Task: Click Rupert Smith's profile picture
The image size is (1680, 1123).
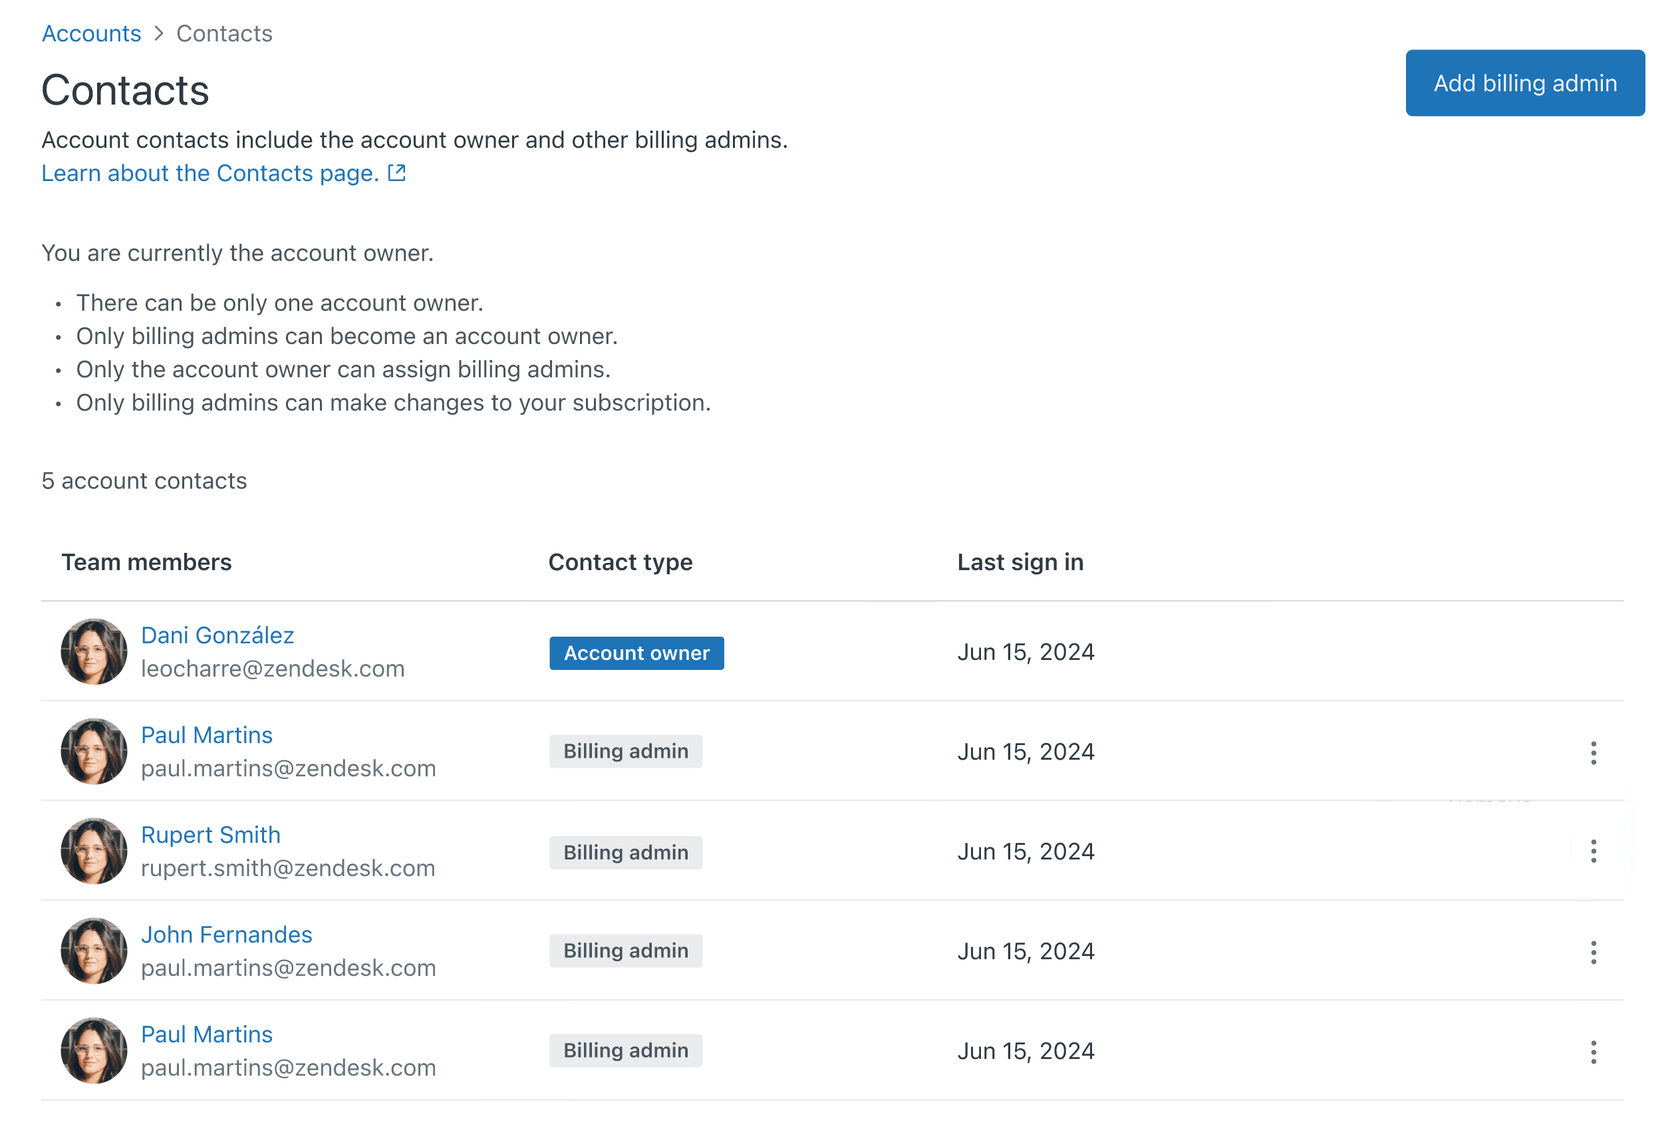Action: [x=93, y=851]
